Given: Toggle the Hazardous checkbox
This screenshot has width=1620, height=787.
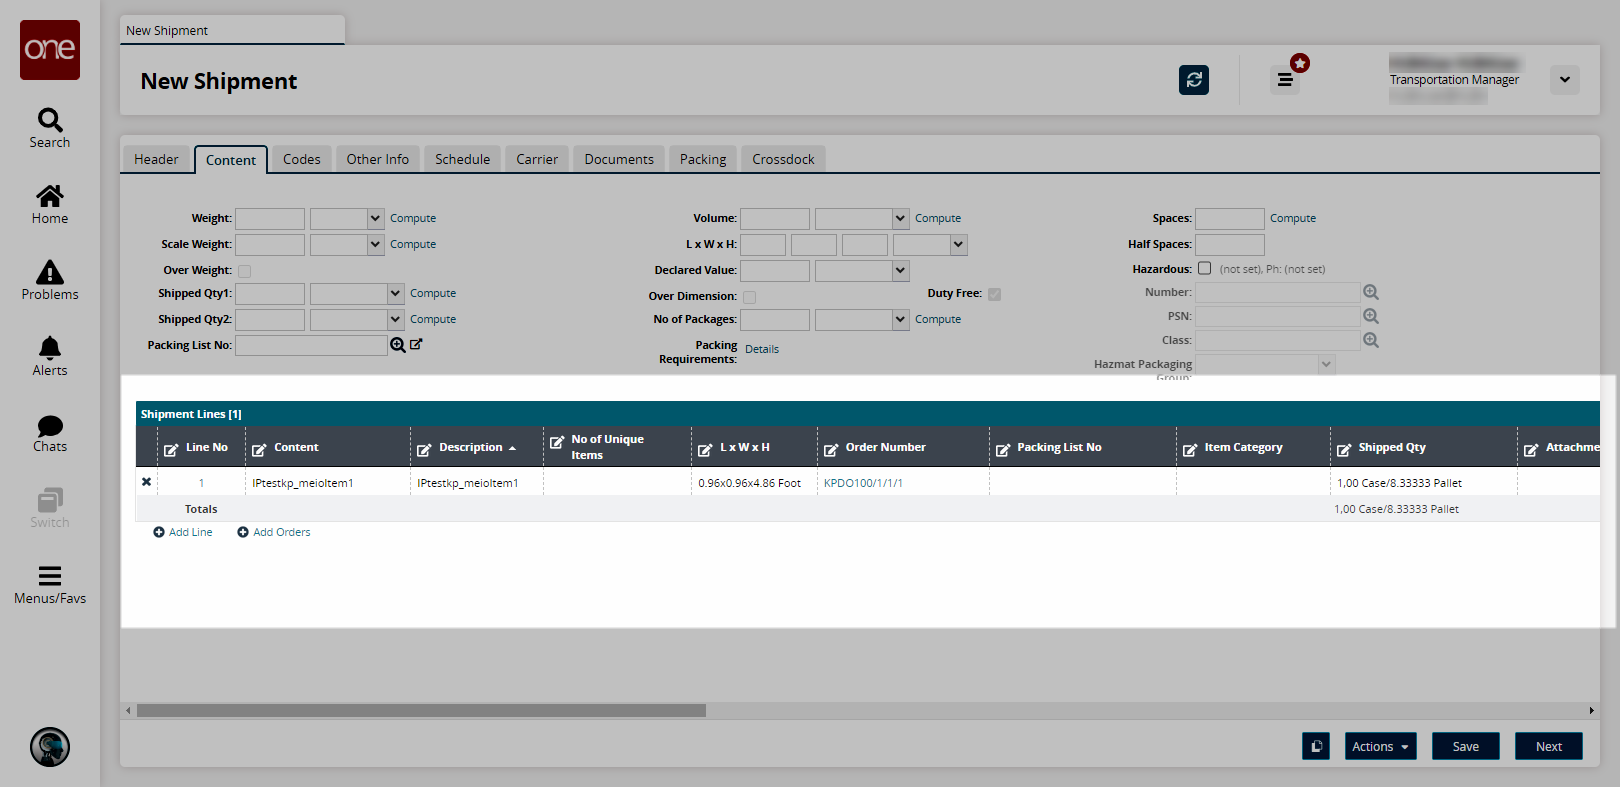Looking at the screenshot, I should (x=1205, y=268).
